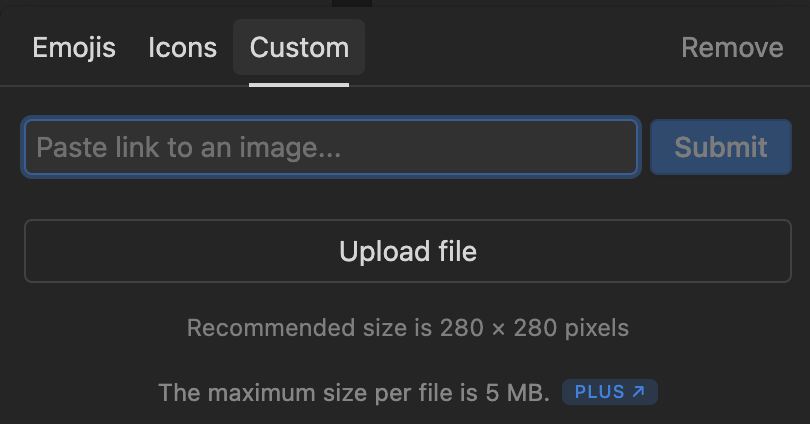
Task: Click the Upload file button
Action: pos(408,251)
